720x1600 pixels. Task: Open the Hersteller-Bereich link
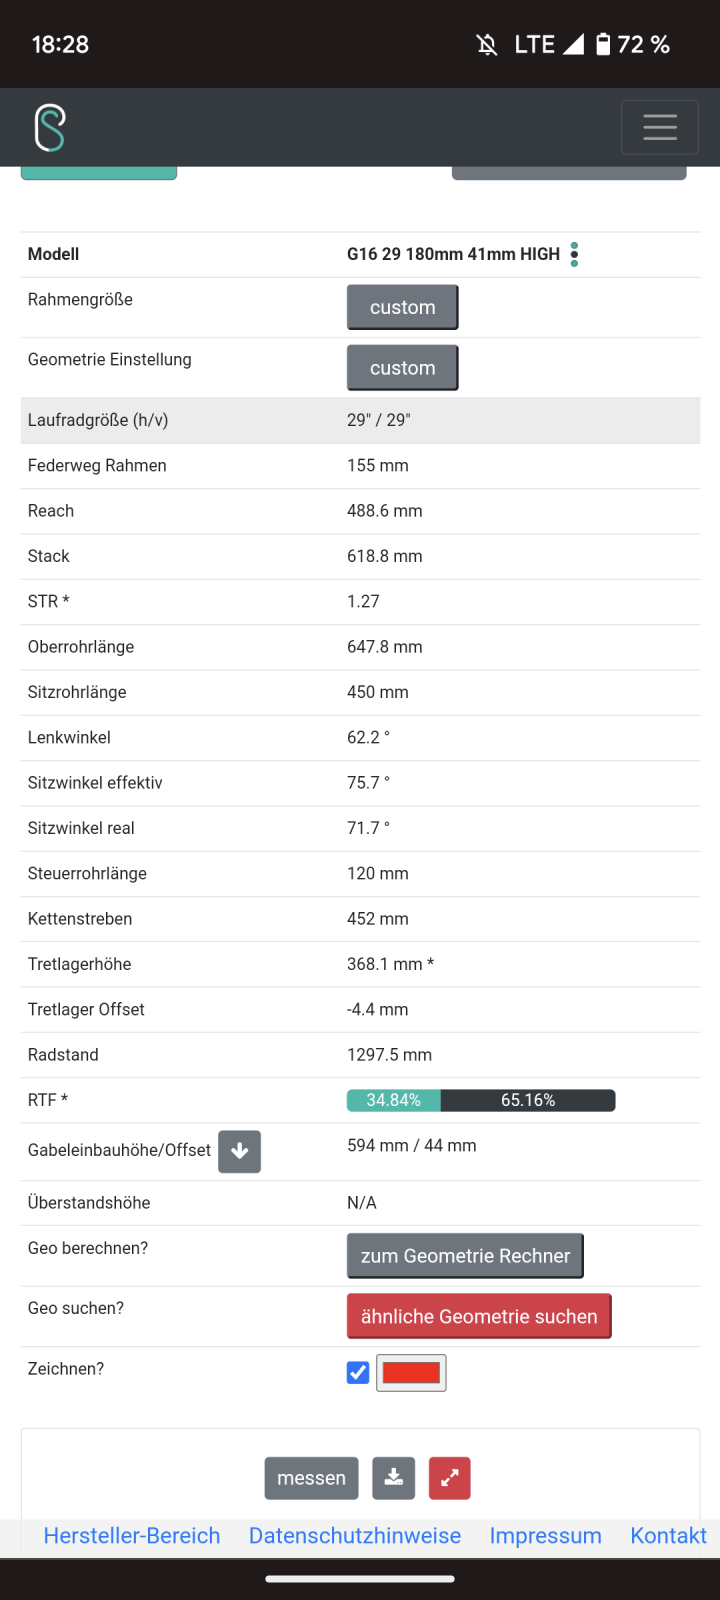tap(132, 1536)
